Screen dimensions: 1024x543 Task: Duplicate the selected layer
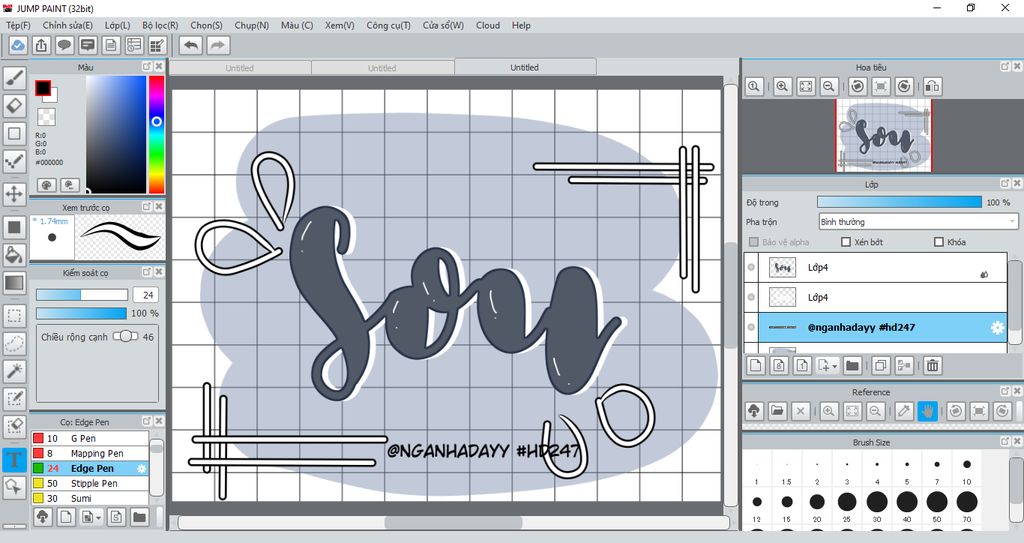[881, 366]
